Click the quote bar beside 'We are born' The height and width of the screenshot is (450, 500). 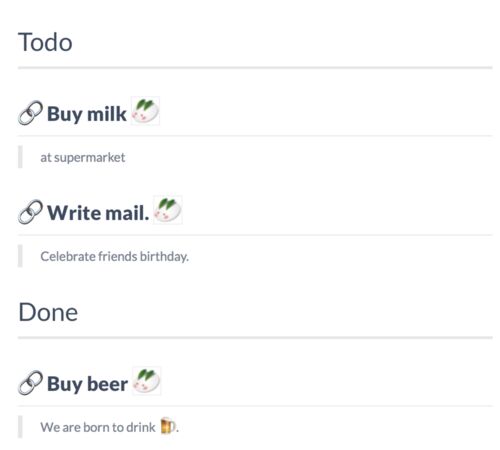pos(20,427)
